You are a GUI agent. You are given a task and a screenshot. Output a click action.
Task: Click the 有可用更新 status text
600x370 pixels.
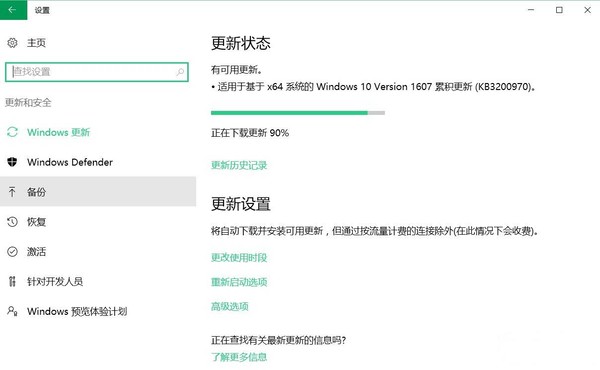(236, 70)
